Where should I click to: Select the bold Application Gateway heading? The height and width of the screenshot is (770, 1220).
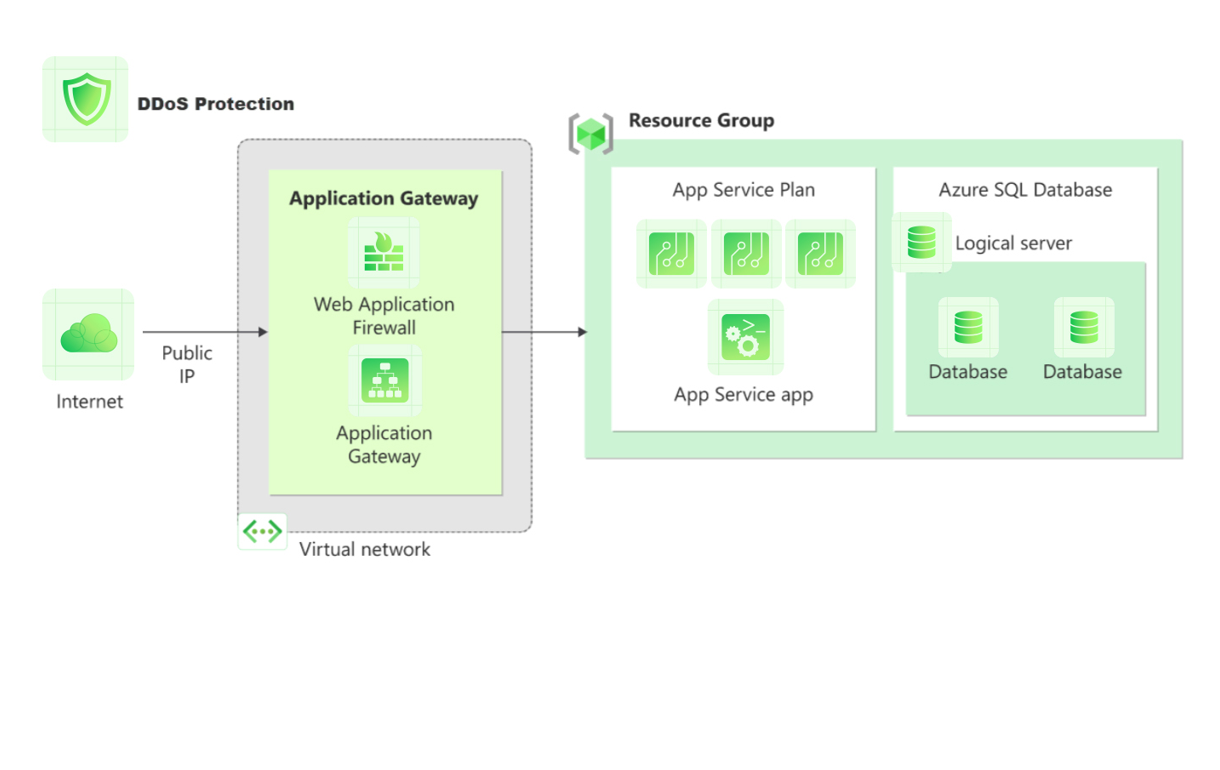coord(384,198)
